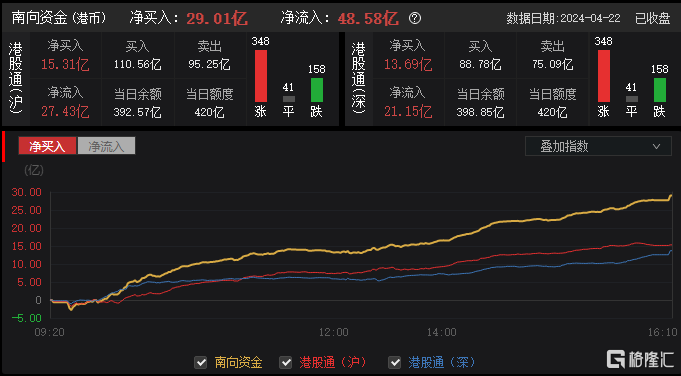Click the data date 2024-04-22
Screen dimensions: 681x376
(x=590, y=18)
